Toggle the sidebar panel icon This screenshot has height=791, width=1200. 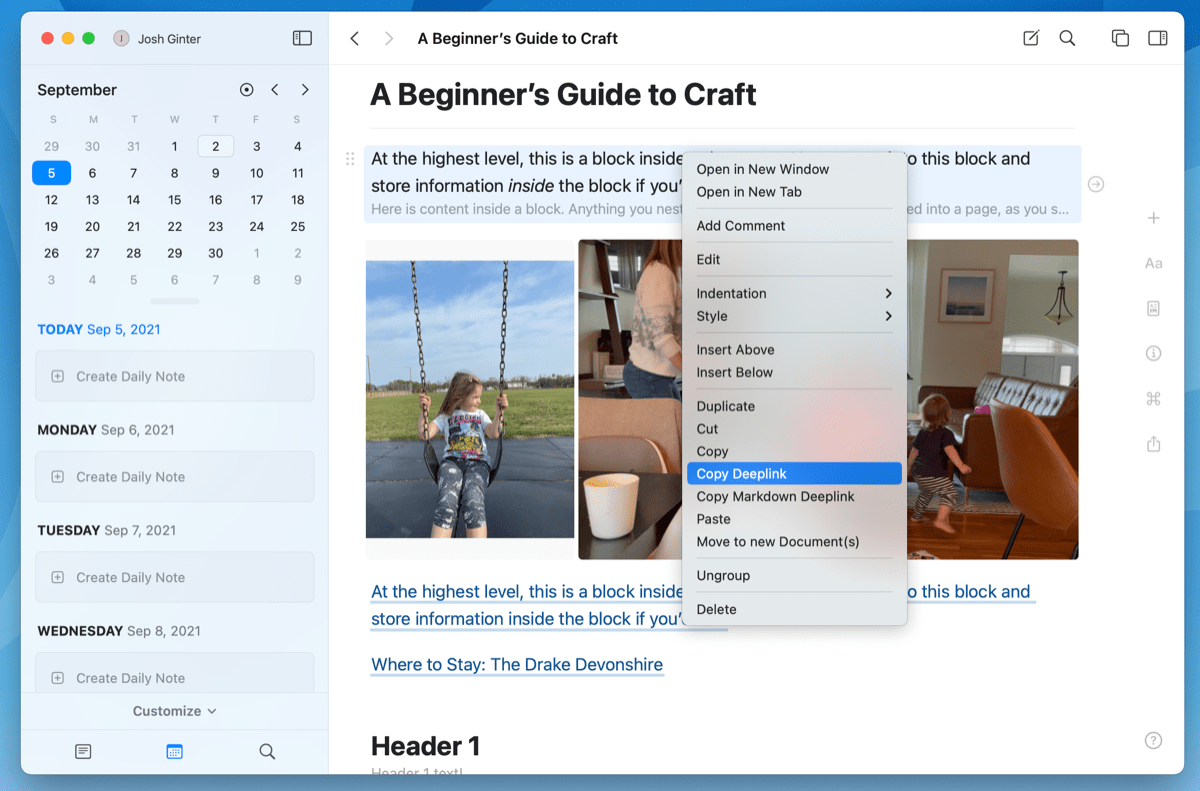tap(302, 38)
